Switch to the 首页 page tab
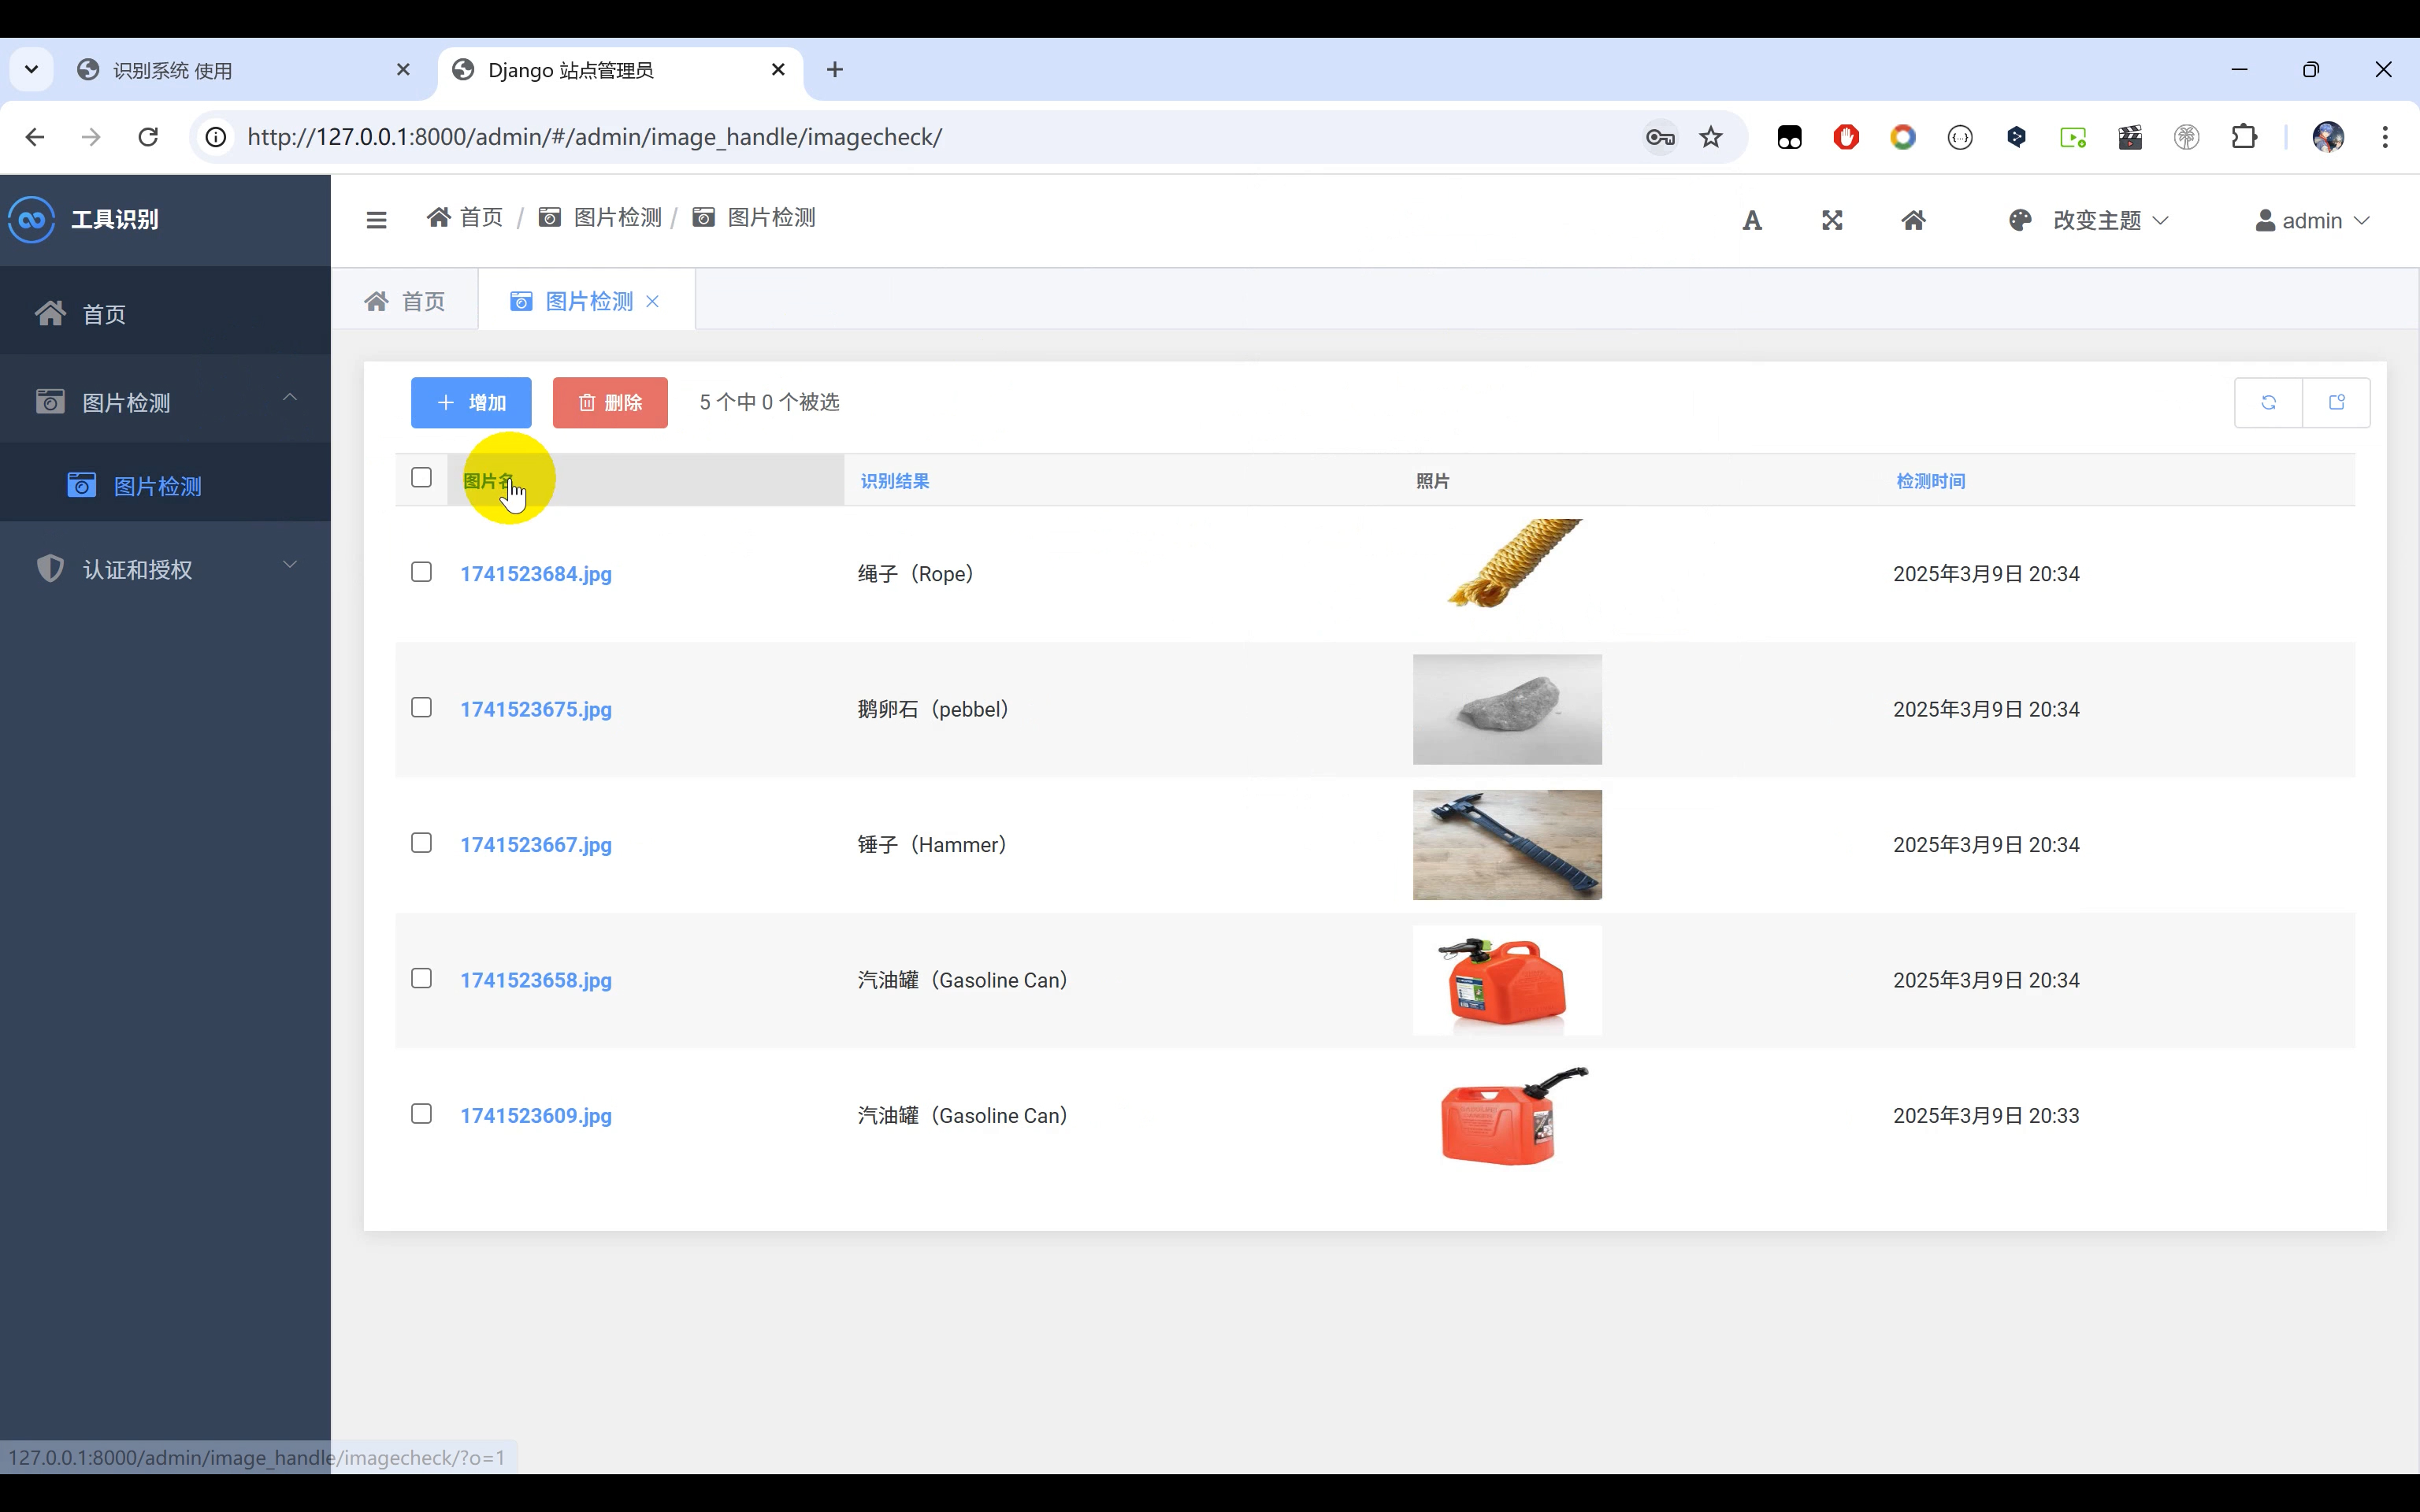Screen dimensions: 2420x1512 coord(405,302)
